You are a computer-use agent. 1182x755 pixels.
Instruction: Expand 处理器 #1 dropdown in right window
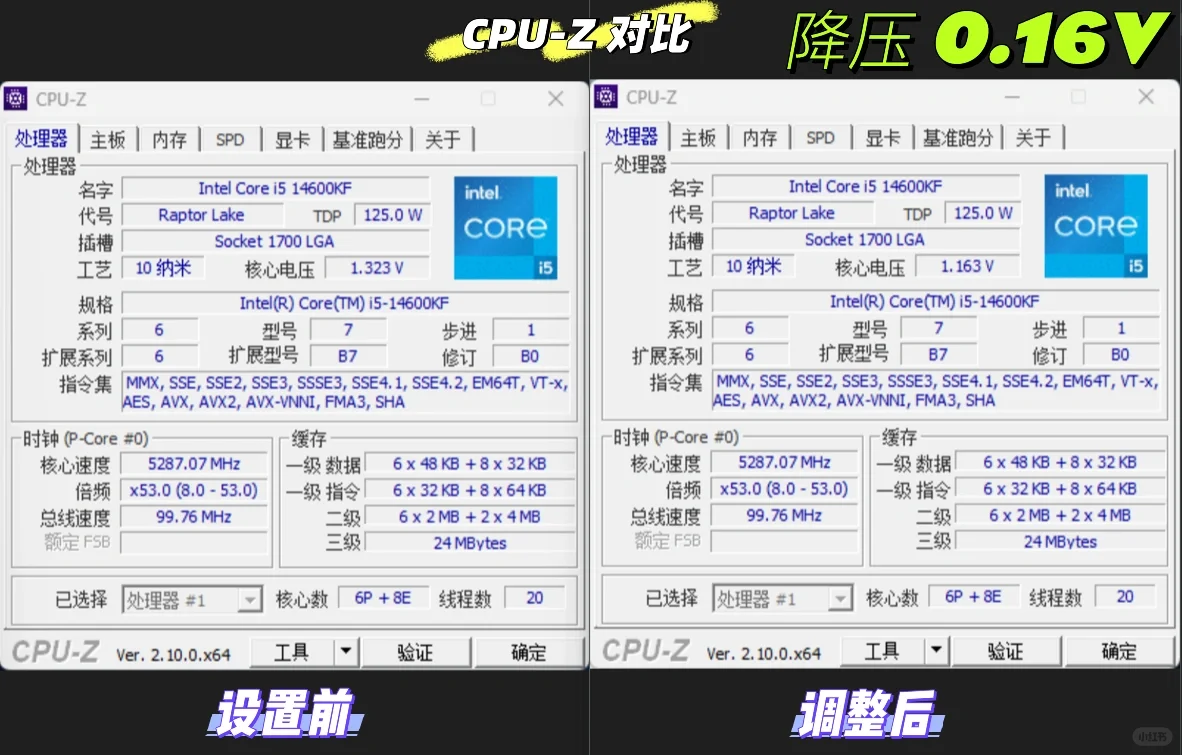[x=840, y=599]
